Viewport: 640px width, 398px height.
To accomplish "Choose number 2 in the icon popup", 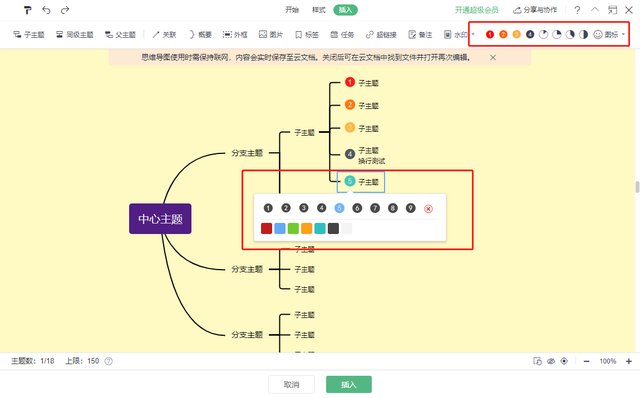I will coord(286,208).
